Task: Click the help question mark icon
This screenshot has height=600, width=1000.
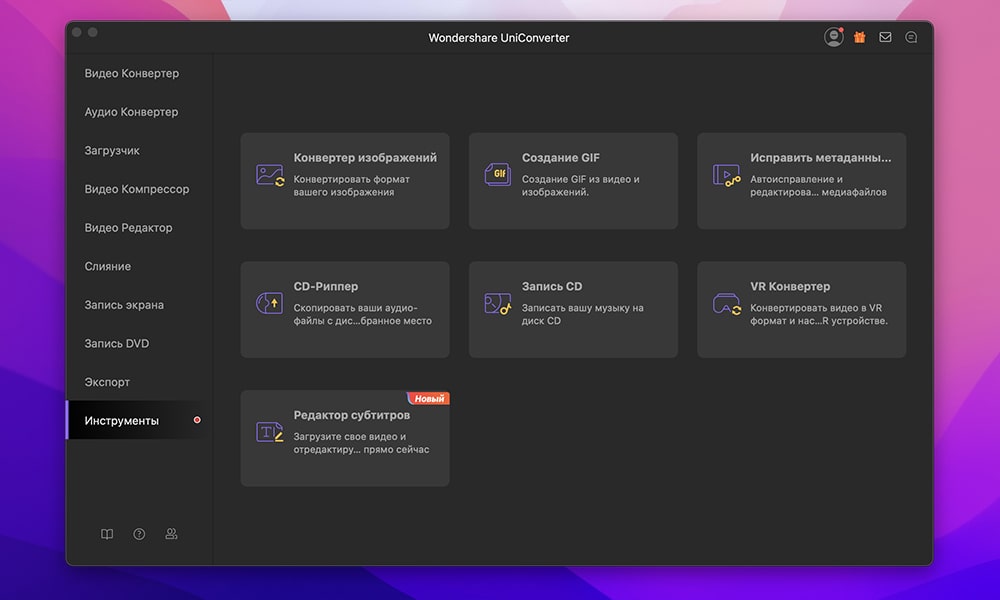Action: pyautogui.click(x=138, y=534)
